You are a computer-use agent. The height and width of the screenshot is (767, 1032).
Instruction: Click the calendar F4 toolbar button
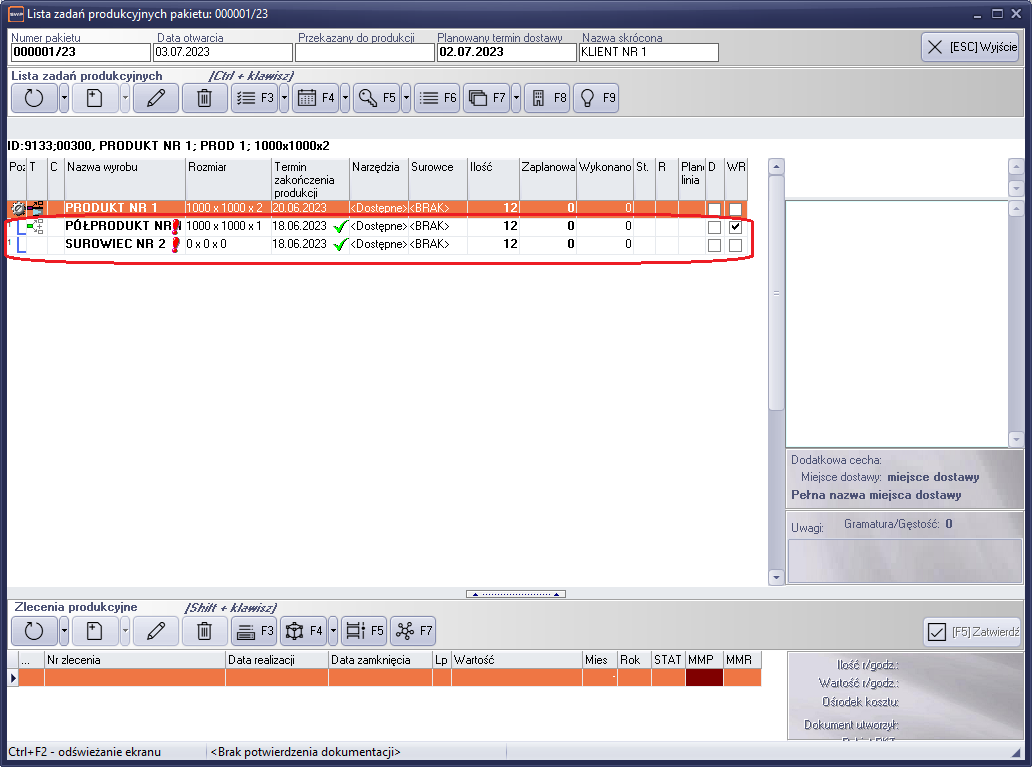[x=315, y=98]
